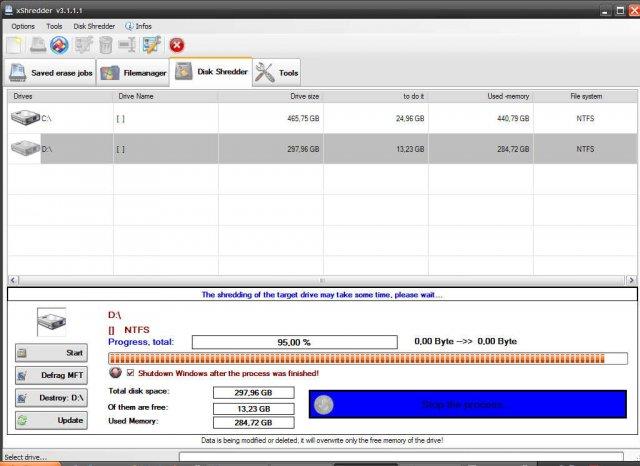This screenshot has height=466, width=640.
Task: Click the 'Select drive...' status bar text
Action: [x=25, y=457]
